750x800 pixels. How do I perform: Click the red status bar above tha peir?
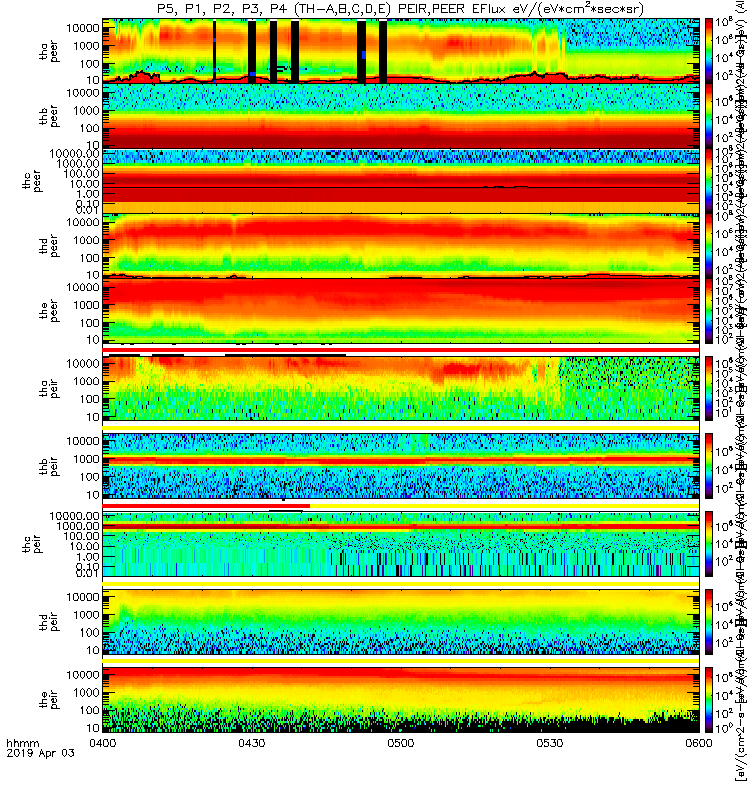401,350
